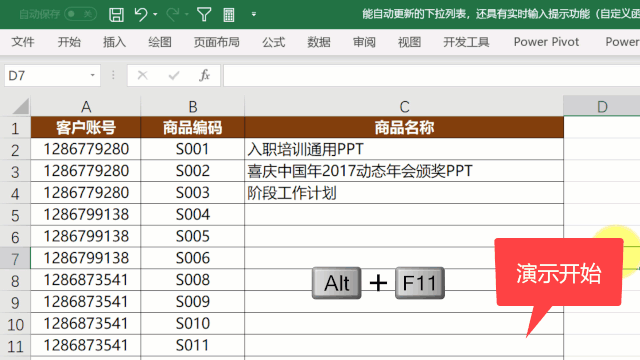640x360 pixels.
Task: Switch to the Power Pivot ribbon tab
Action: 546,42
